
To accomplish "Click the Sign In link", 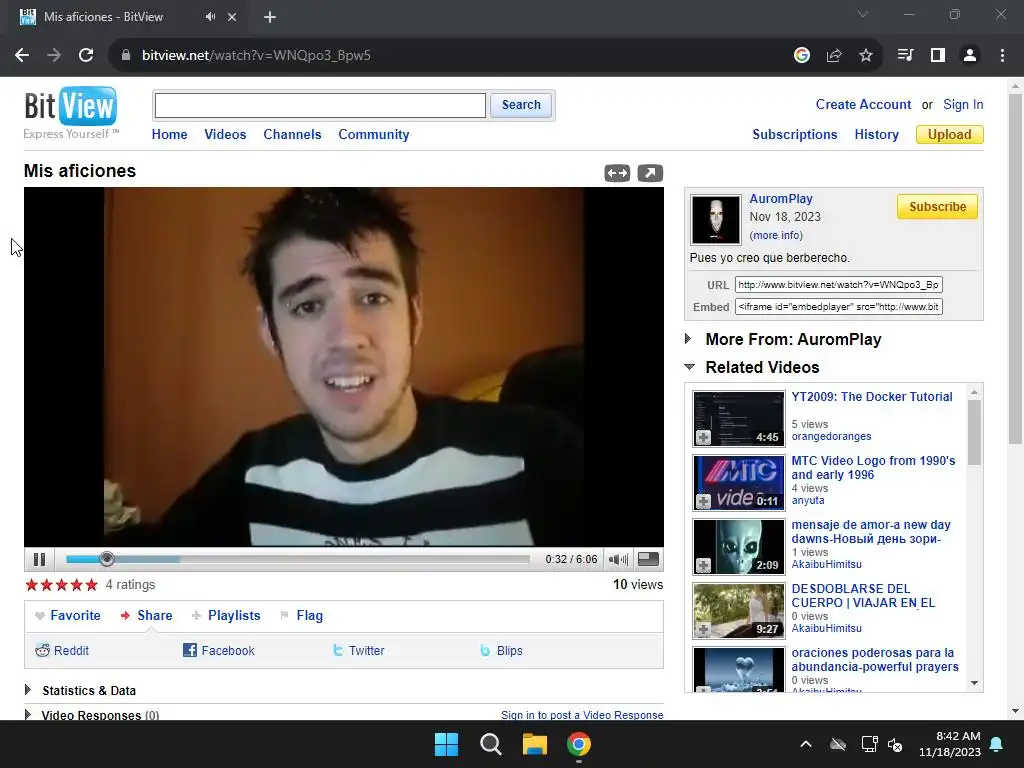I will point(963,104).
